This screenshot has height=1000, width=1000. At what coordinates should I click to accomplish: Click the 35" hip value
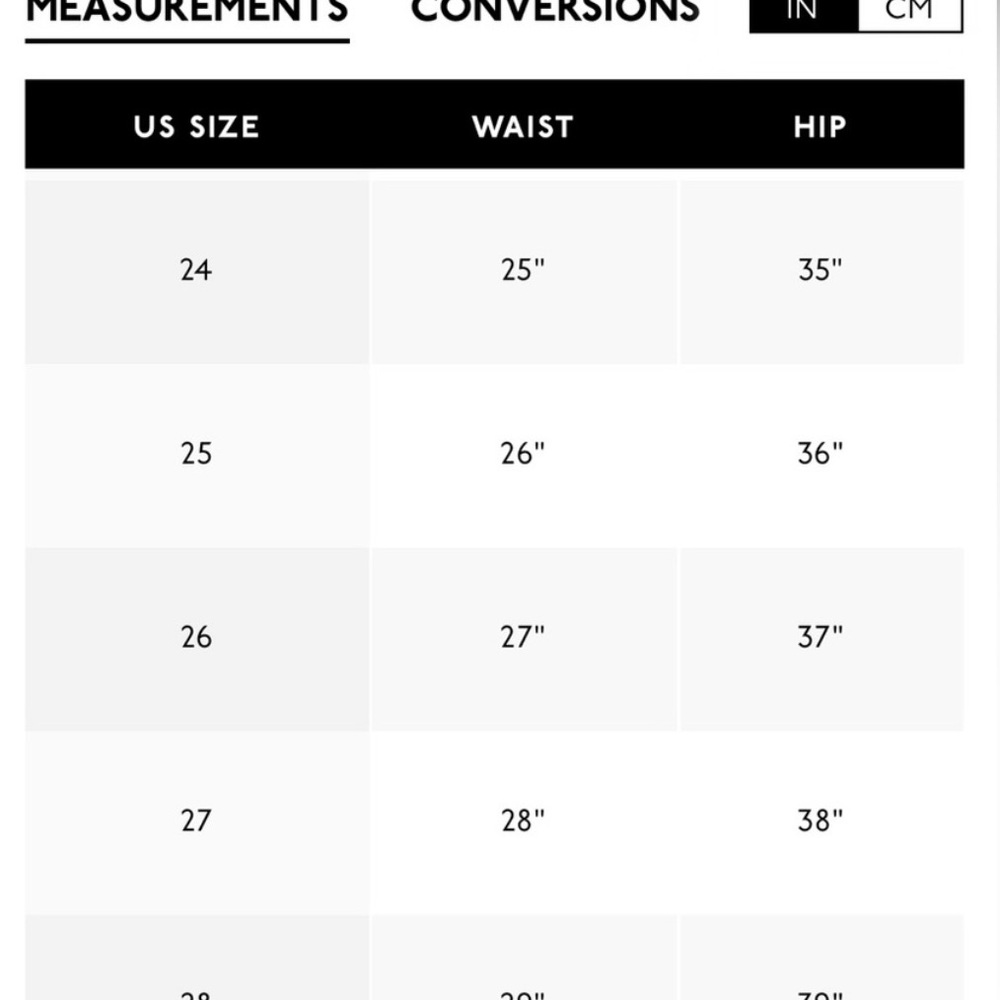pyautogui.click(x=821, y=270)
